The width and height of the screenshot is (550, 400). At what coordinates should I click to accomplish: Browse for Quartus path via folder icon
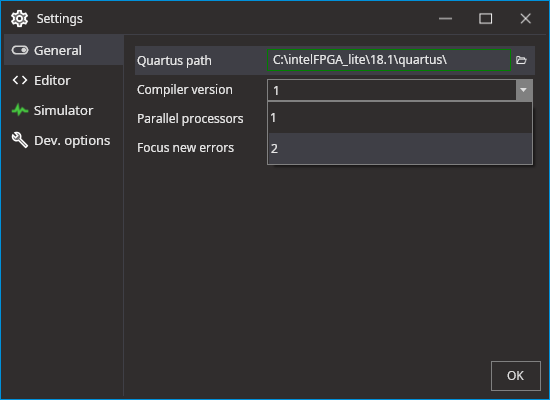[521, 60]
